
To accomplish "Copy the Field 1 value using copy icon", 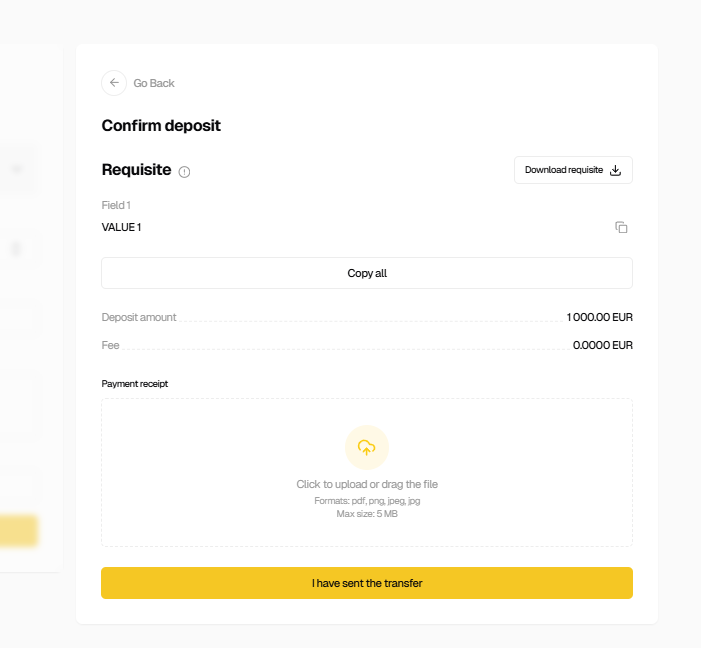I will [621, 228].
